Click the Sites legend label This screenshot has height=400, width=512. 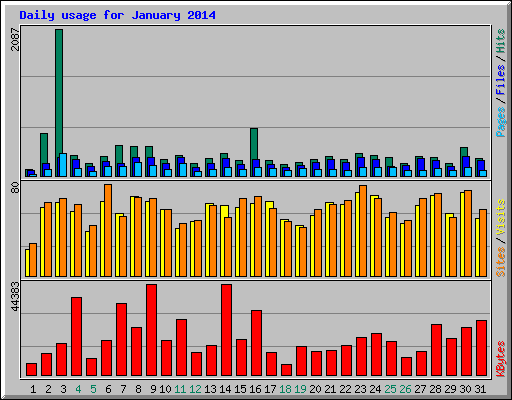(x=500, y=262)
